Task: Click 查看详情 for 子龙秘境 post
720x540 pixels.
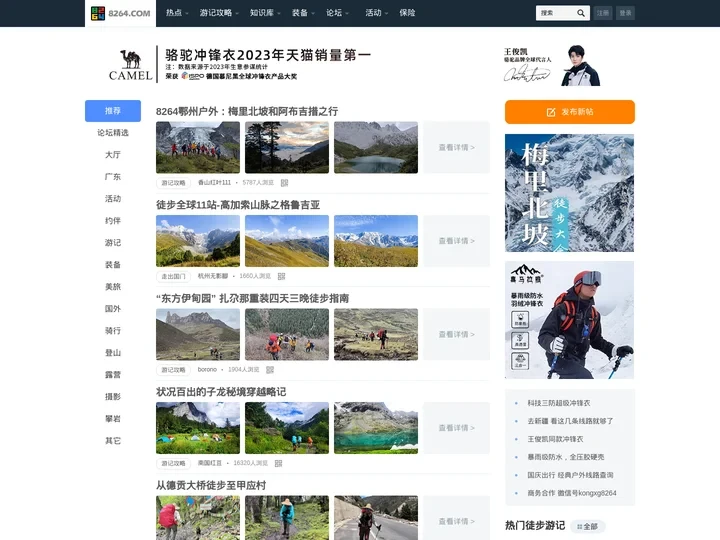Action: point(456,428)
